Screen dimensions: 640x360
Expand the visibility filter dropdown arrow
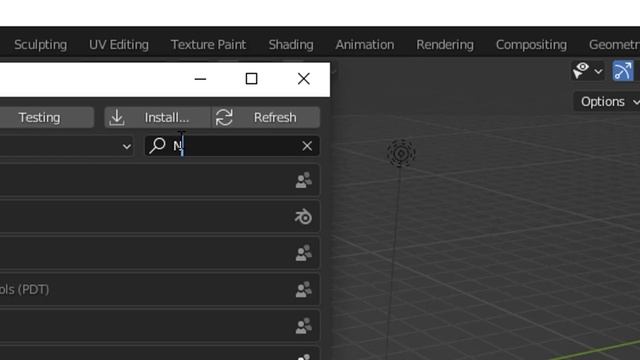pyautogui.click(x=598, y=71)
